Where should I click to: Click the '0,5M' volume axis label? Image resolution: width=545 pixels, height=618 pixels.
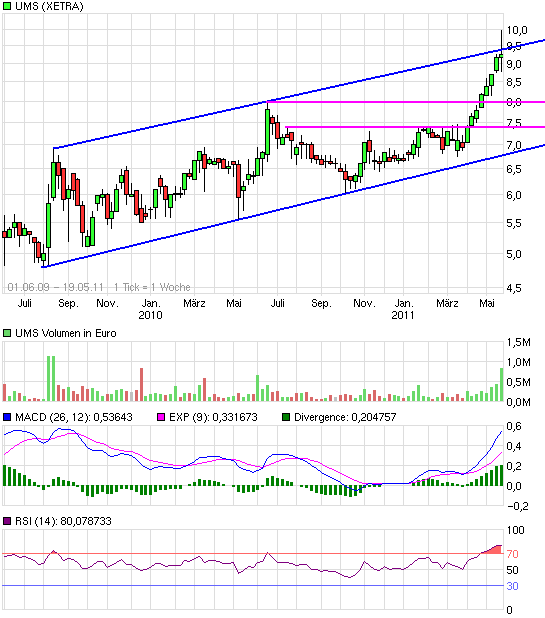(519, 382)
